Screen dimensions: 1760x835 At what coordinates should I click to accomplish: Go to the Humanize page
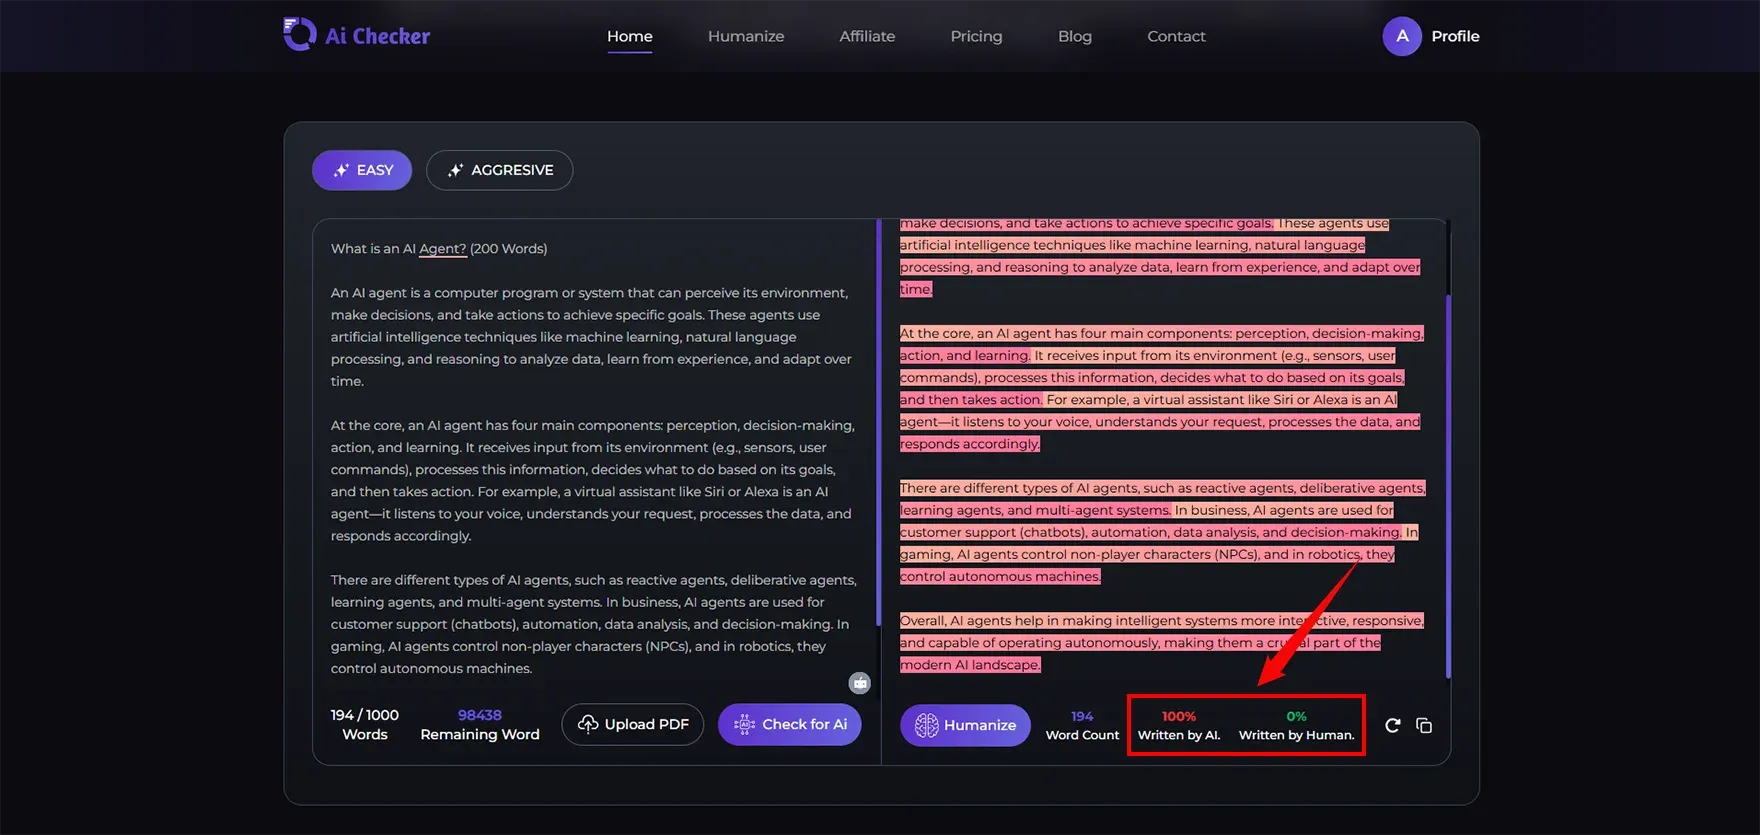[x=746, y=36]
